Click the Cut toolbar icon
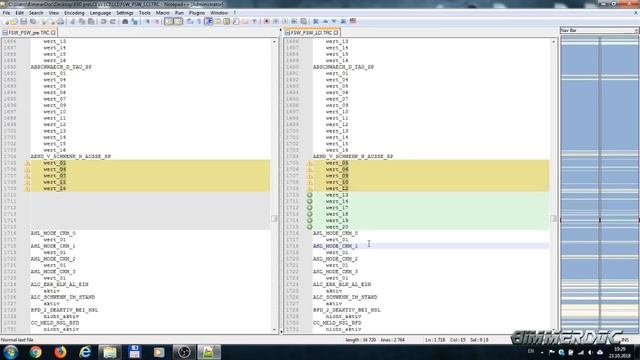Screen dimensions: 640x360 [x=73, y=21]
